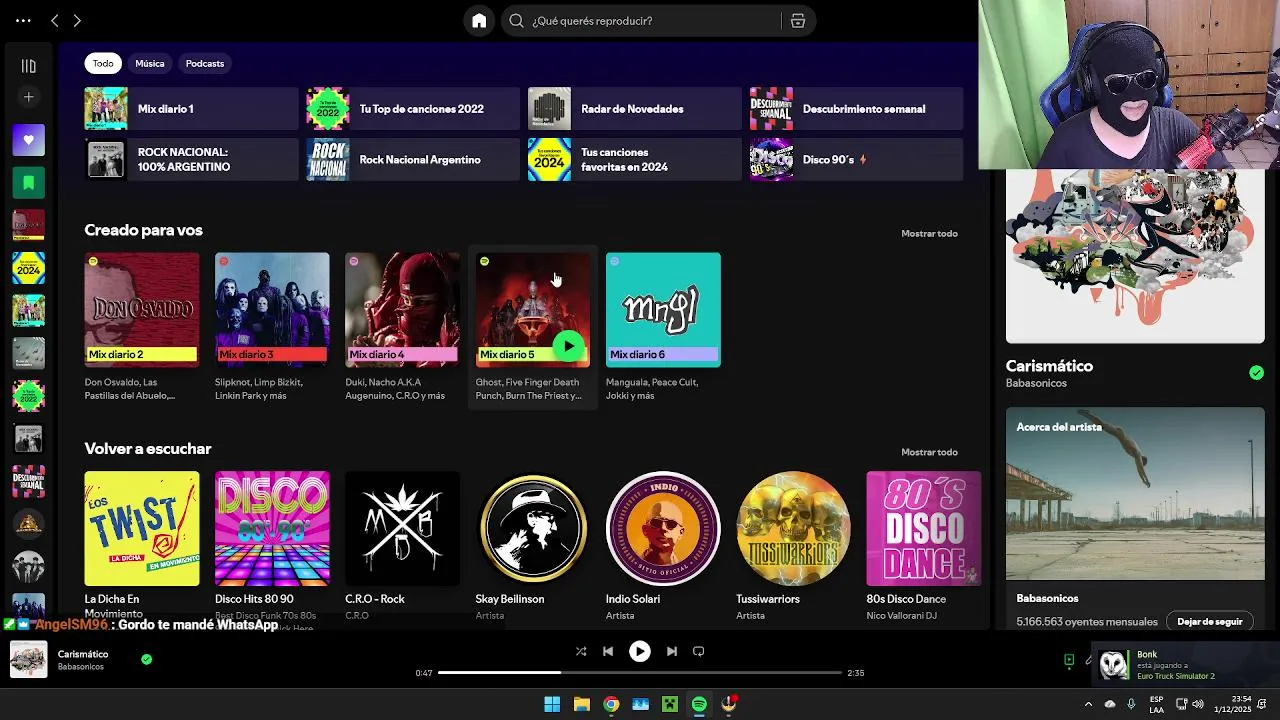Click the play button in player bar
This screenshot has width=1280, height=720.
(x=639, y=651)
